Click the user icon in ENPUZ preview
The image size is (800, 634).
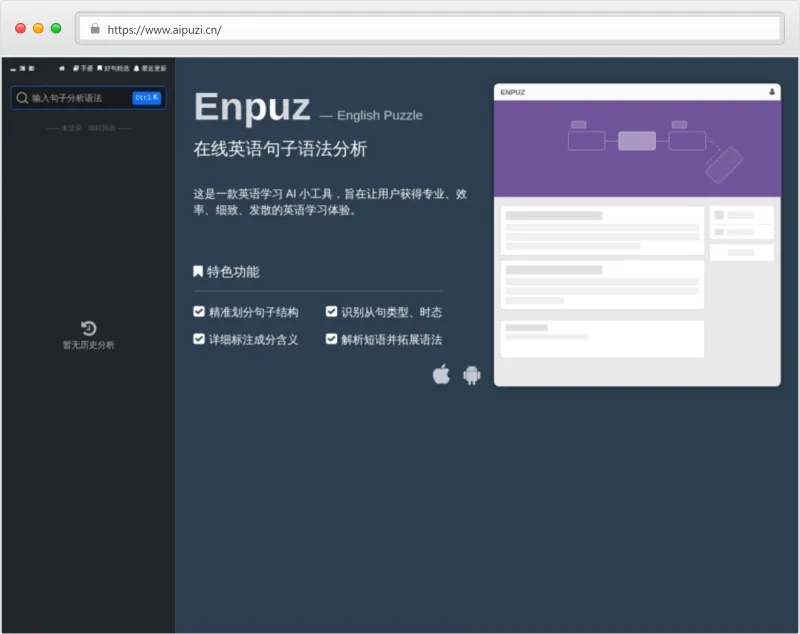[x=771, y=92]
